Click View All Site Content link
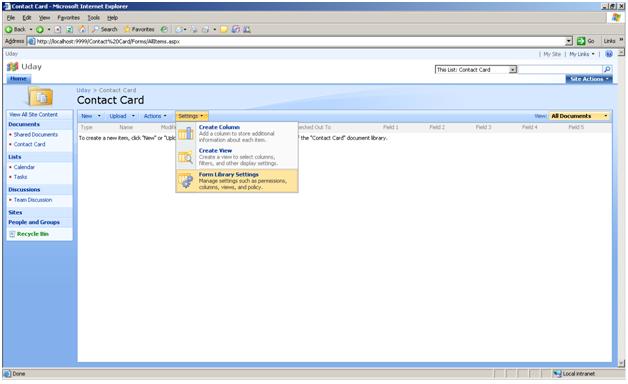 pyautogui.click(x=33, y=115)
